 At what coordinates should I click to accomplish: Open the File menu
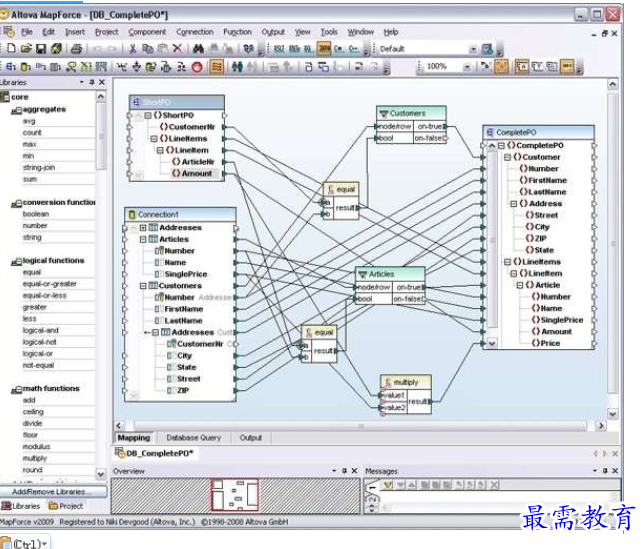point(27,32)
